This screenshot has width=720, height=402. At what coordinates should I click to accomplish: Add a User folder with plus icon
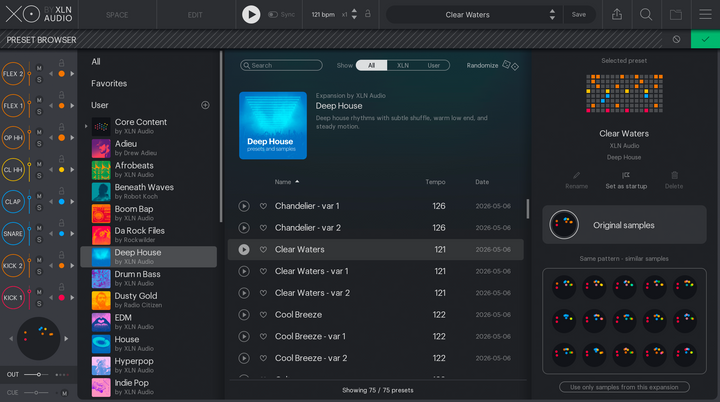205,105
